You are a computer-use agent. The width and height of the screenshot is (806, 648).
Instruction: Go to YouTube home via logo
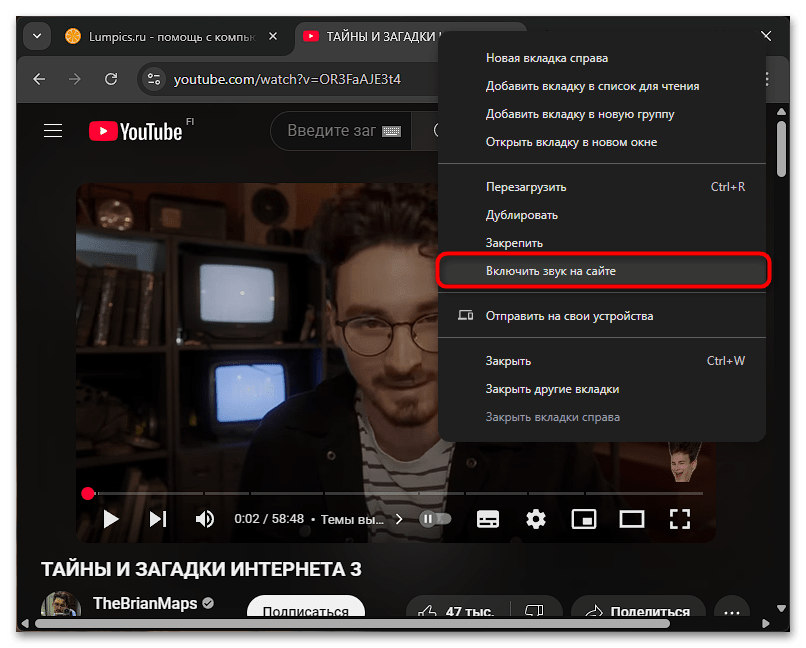tap(136, 131)
